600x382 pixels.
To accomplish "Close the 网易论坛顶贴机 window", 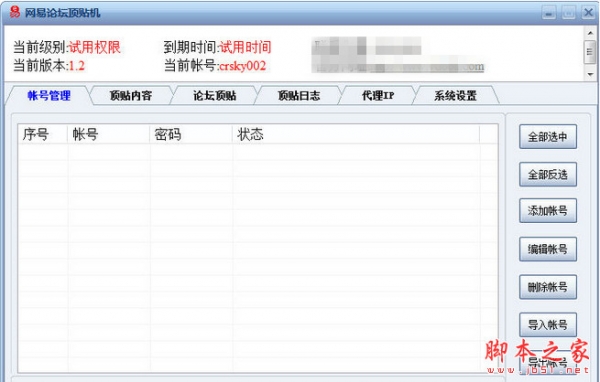I will [x=588, y=13].
